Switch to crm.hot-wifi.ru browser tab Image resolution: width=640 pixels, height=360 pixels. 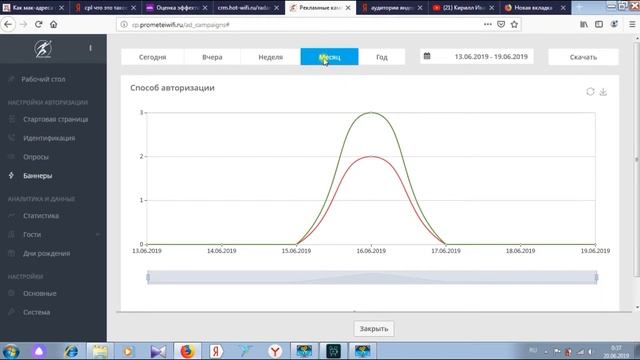tap(248, 7)
